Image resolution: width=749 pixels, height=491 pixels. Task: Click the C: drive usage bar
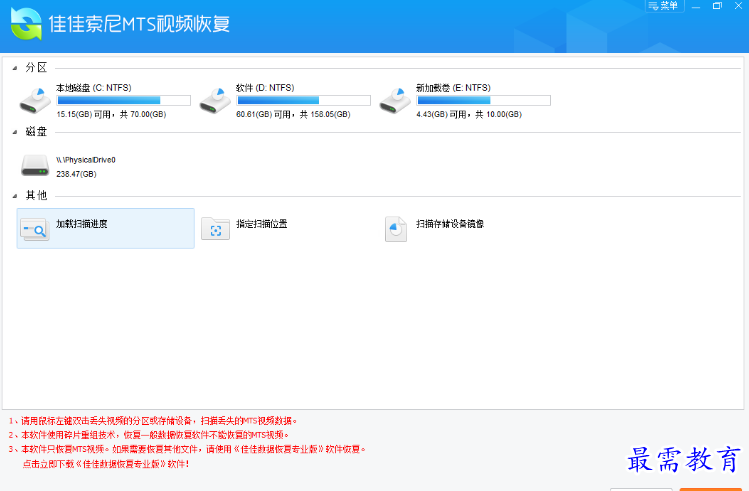[x=124, y=100]
